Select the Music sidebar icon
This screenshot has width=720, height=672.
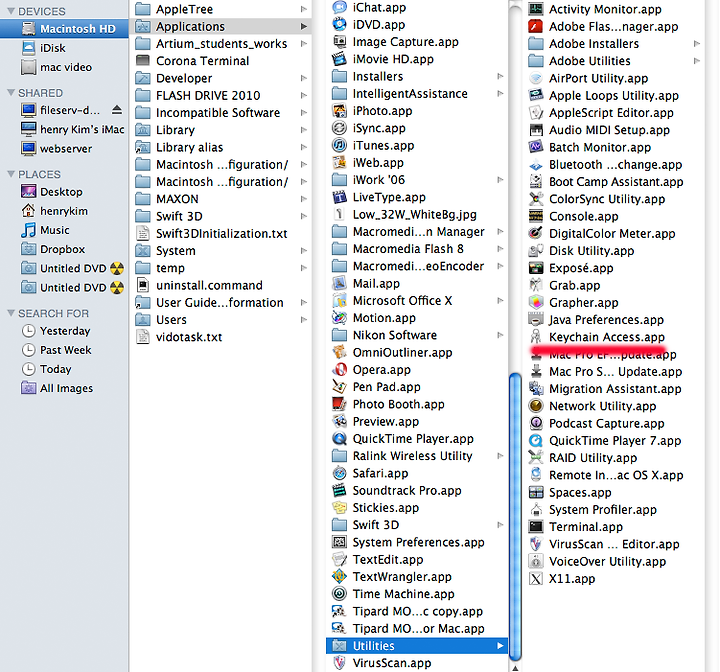[x=28, y=230]
